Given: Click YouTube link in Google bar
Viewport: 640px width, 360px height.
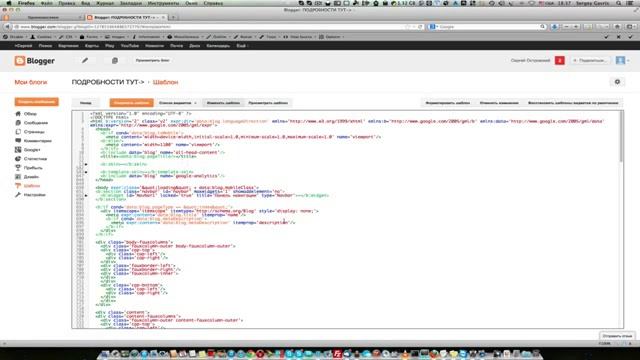Looking at the screenshot, I should 130,46.
